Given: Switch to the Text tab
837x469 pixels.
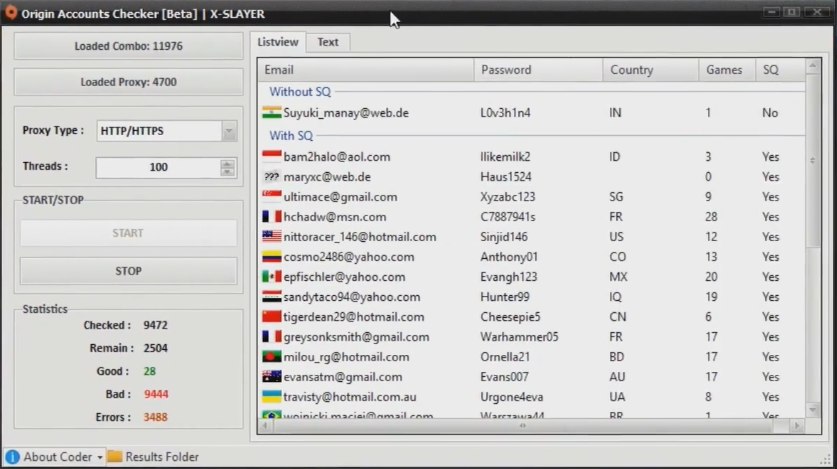Looking at the screenshot, I should pos(328,42).
